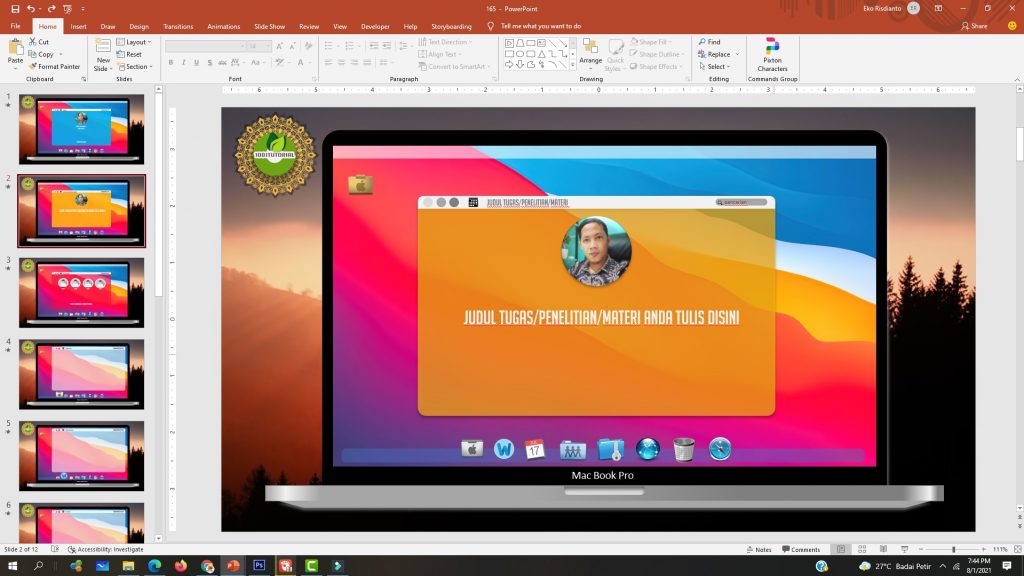Open Microsoft Edge from the taskbar
The height and width of the screenshot is (576, 1024).
[x=155, y=566]
